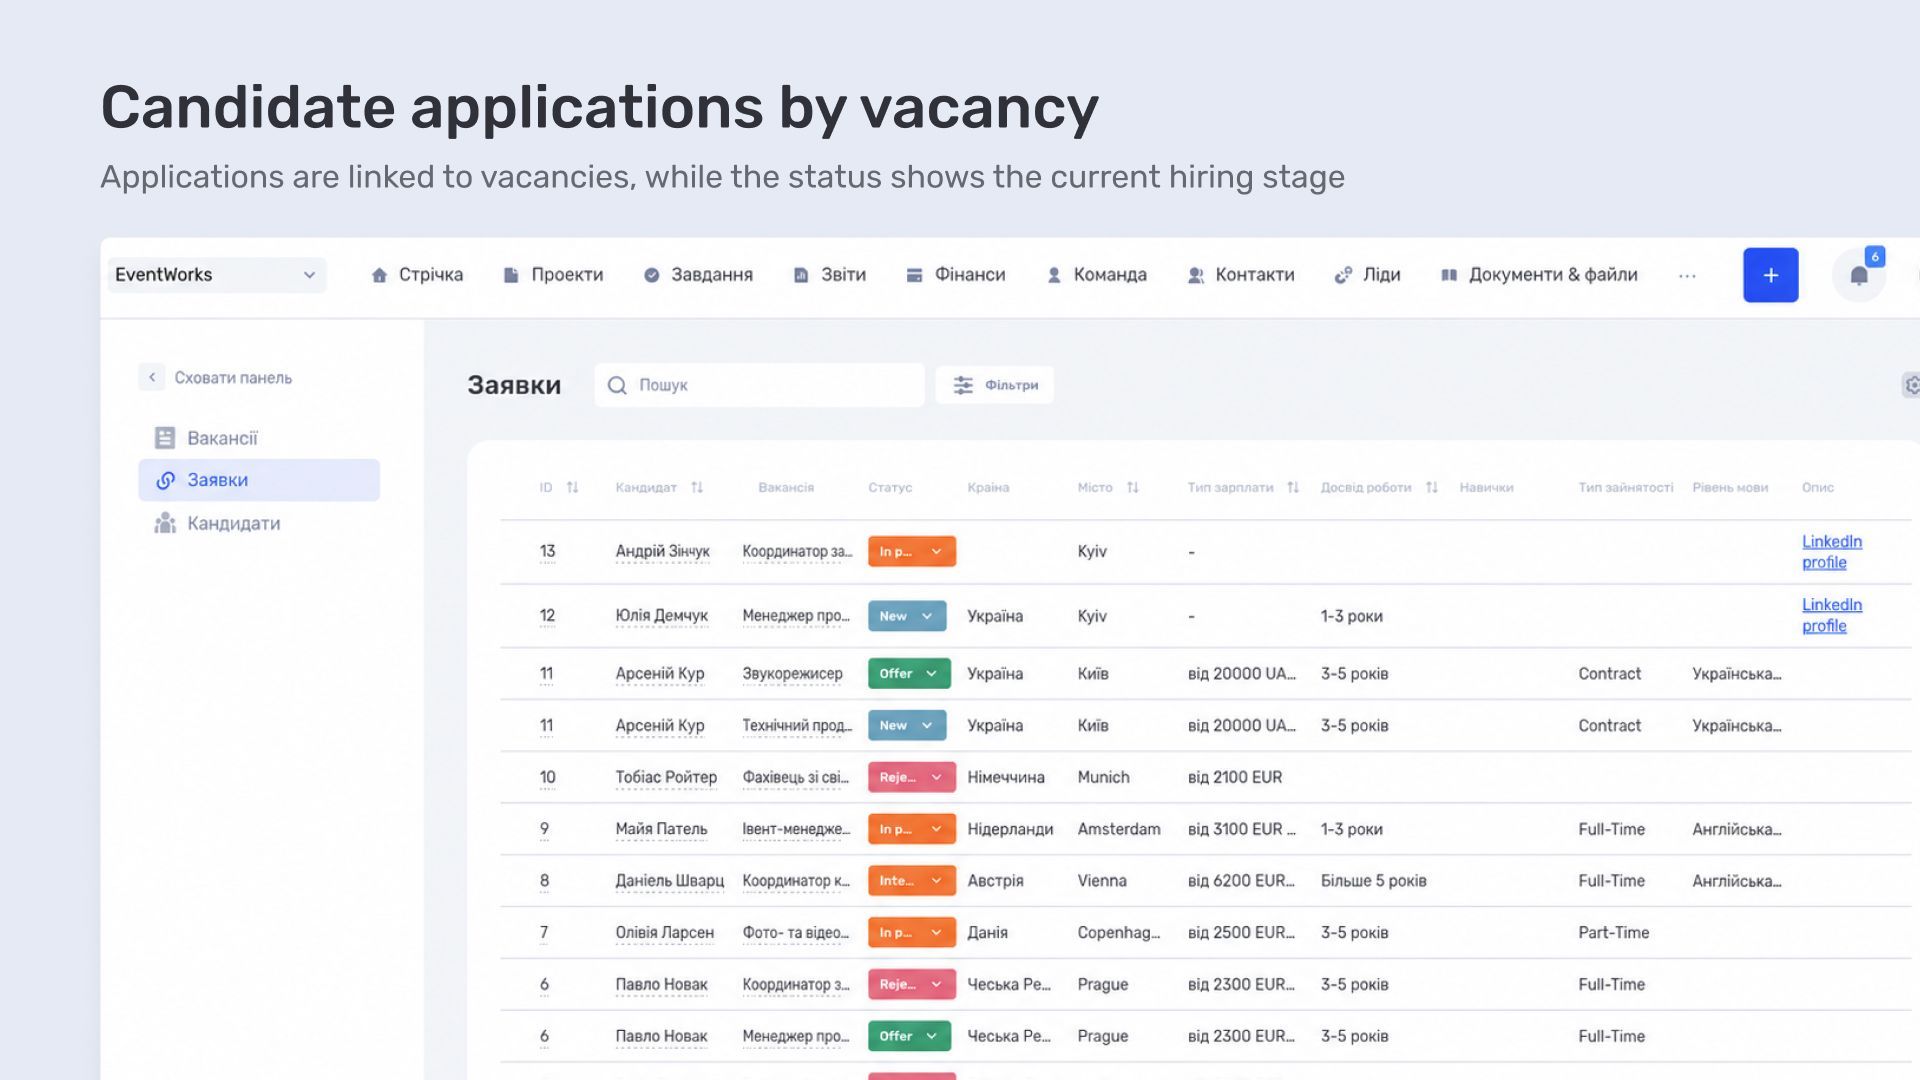Click into the Пошук search field

(x=759, y=385)
